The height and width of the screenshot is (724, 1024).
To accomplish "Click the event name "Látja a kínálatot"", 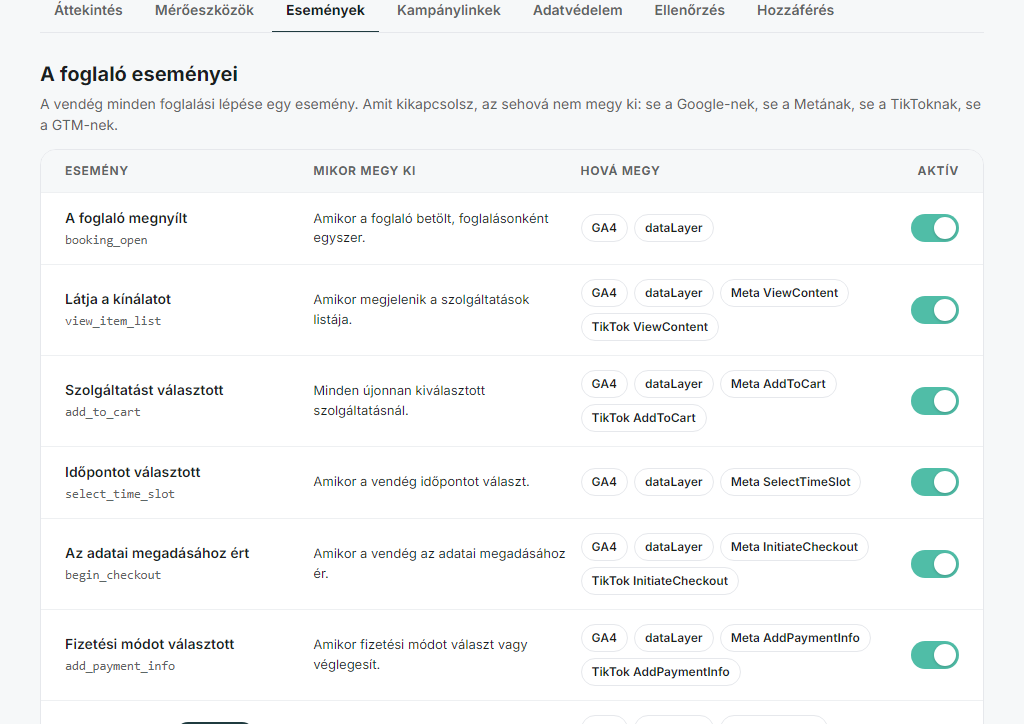I will click(x=118, y=299).
